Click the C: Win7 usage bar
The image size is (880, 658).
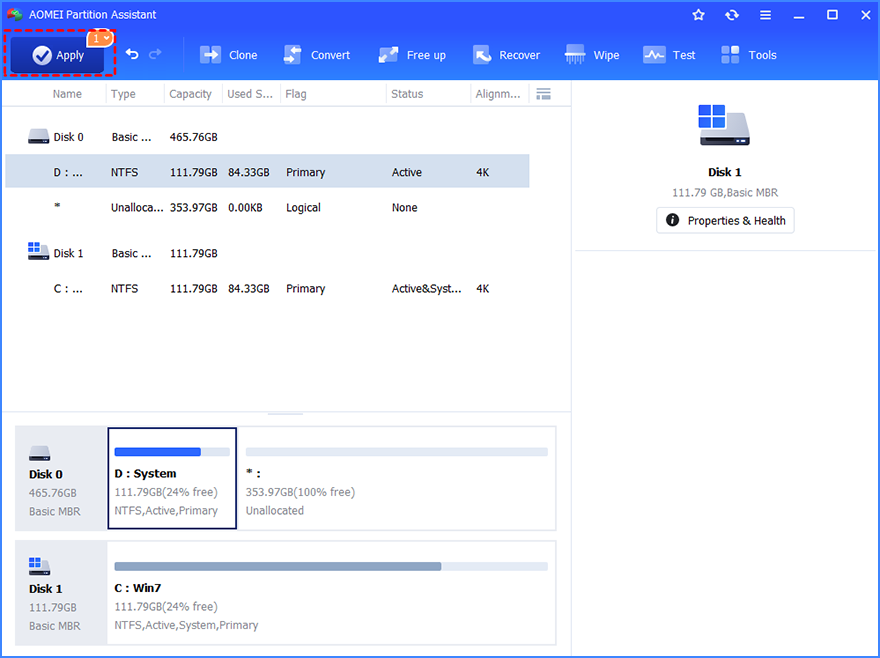pos(331,566)
